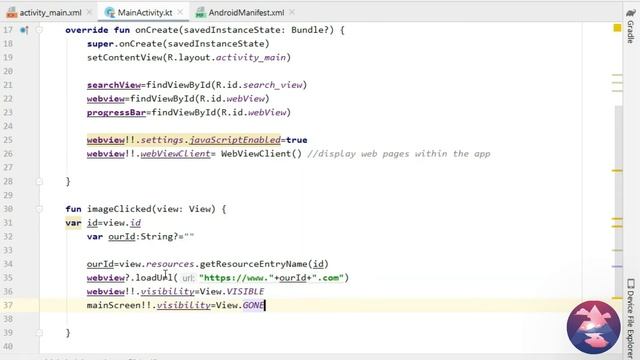Close the activity_main.xml tab
Viewport: 640px width, 360px height.
click(x=89, y=13)
